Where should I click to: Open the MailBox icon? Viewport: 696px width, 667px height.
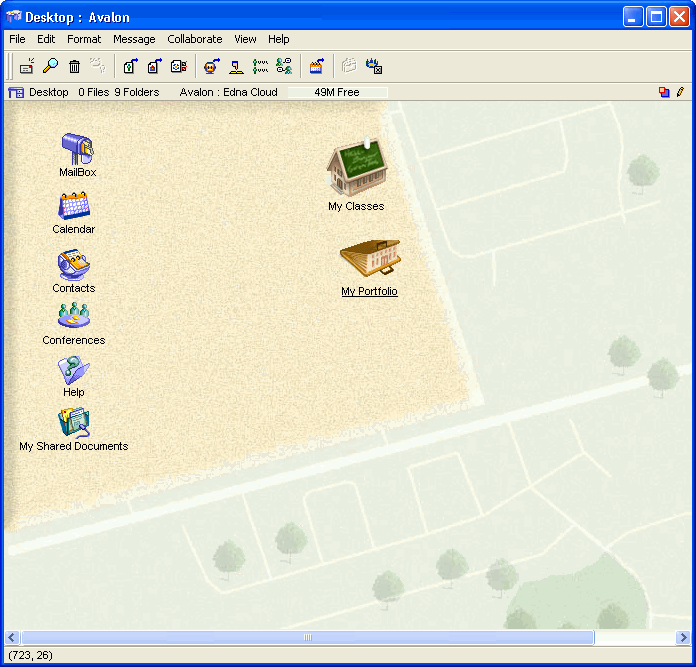tap(77, 150)
